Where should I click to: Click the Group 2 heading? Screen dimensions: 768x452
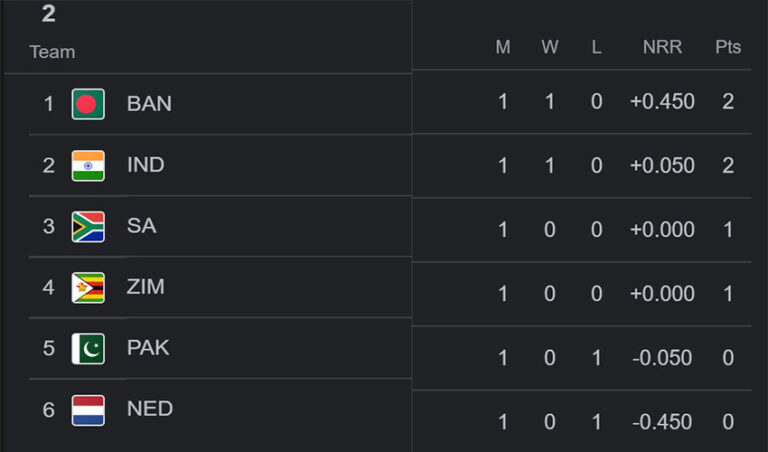[x=48, y=14]
